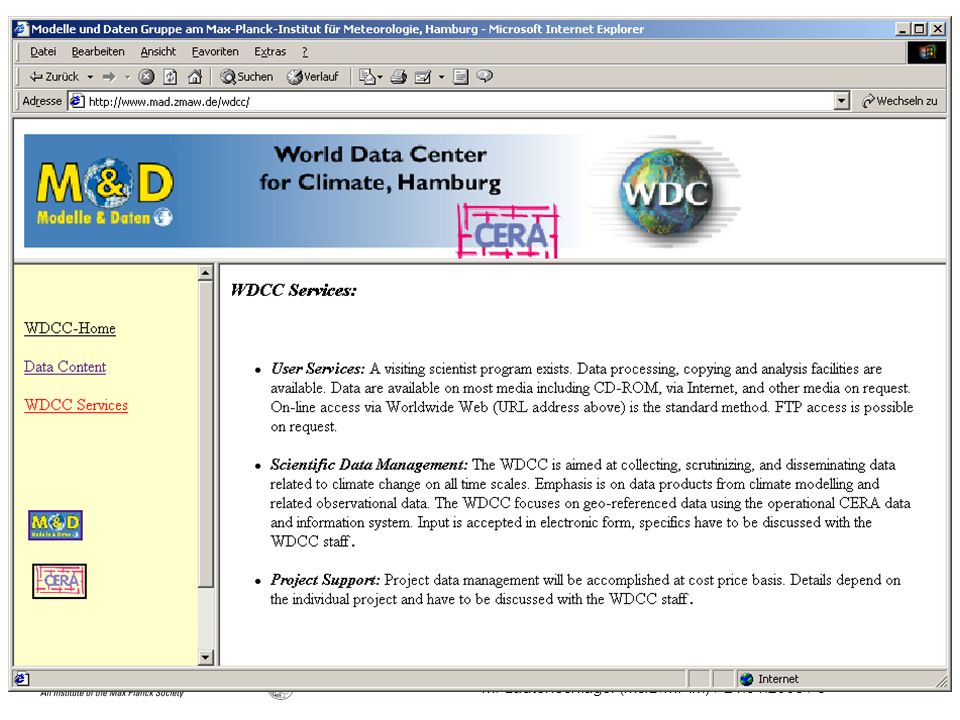Open the Favoriten menu
Screen dimensions: 960x720
pos(215,51)
